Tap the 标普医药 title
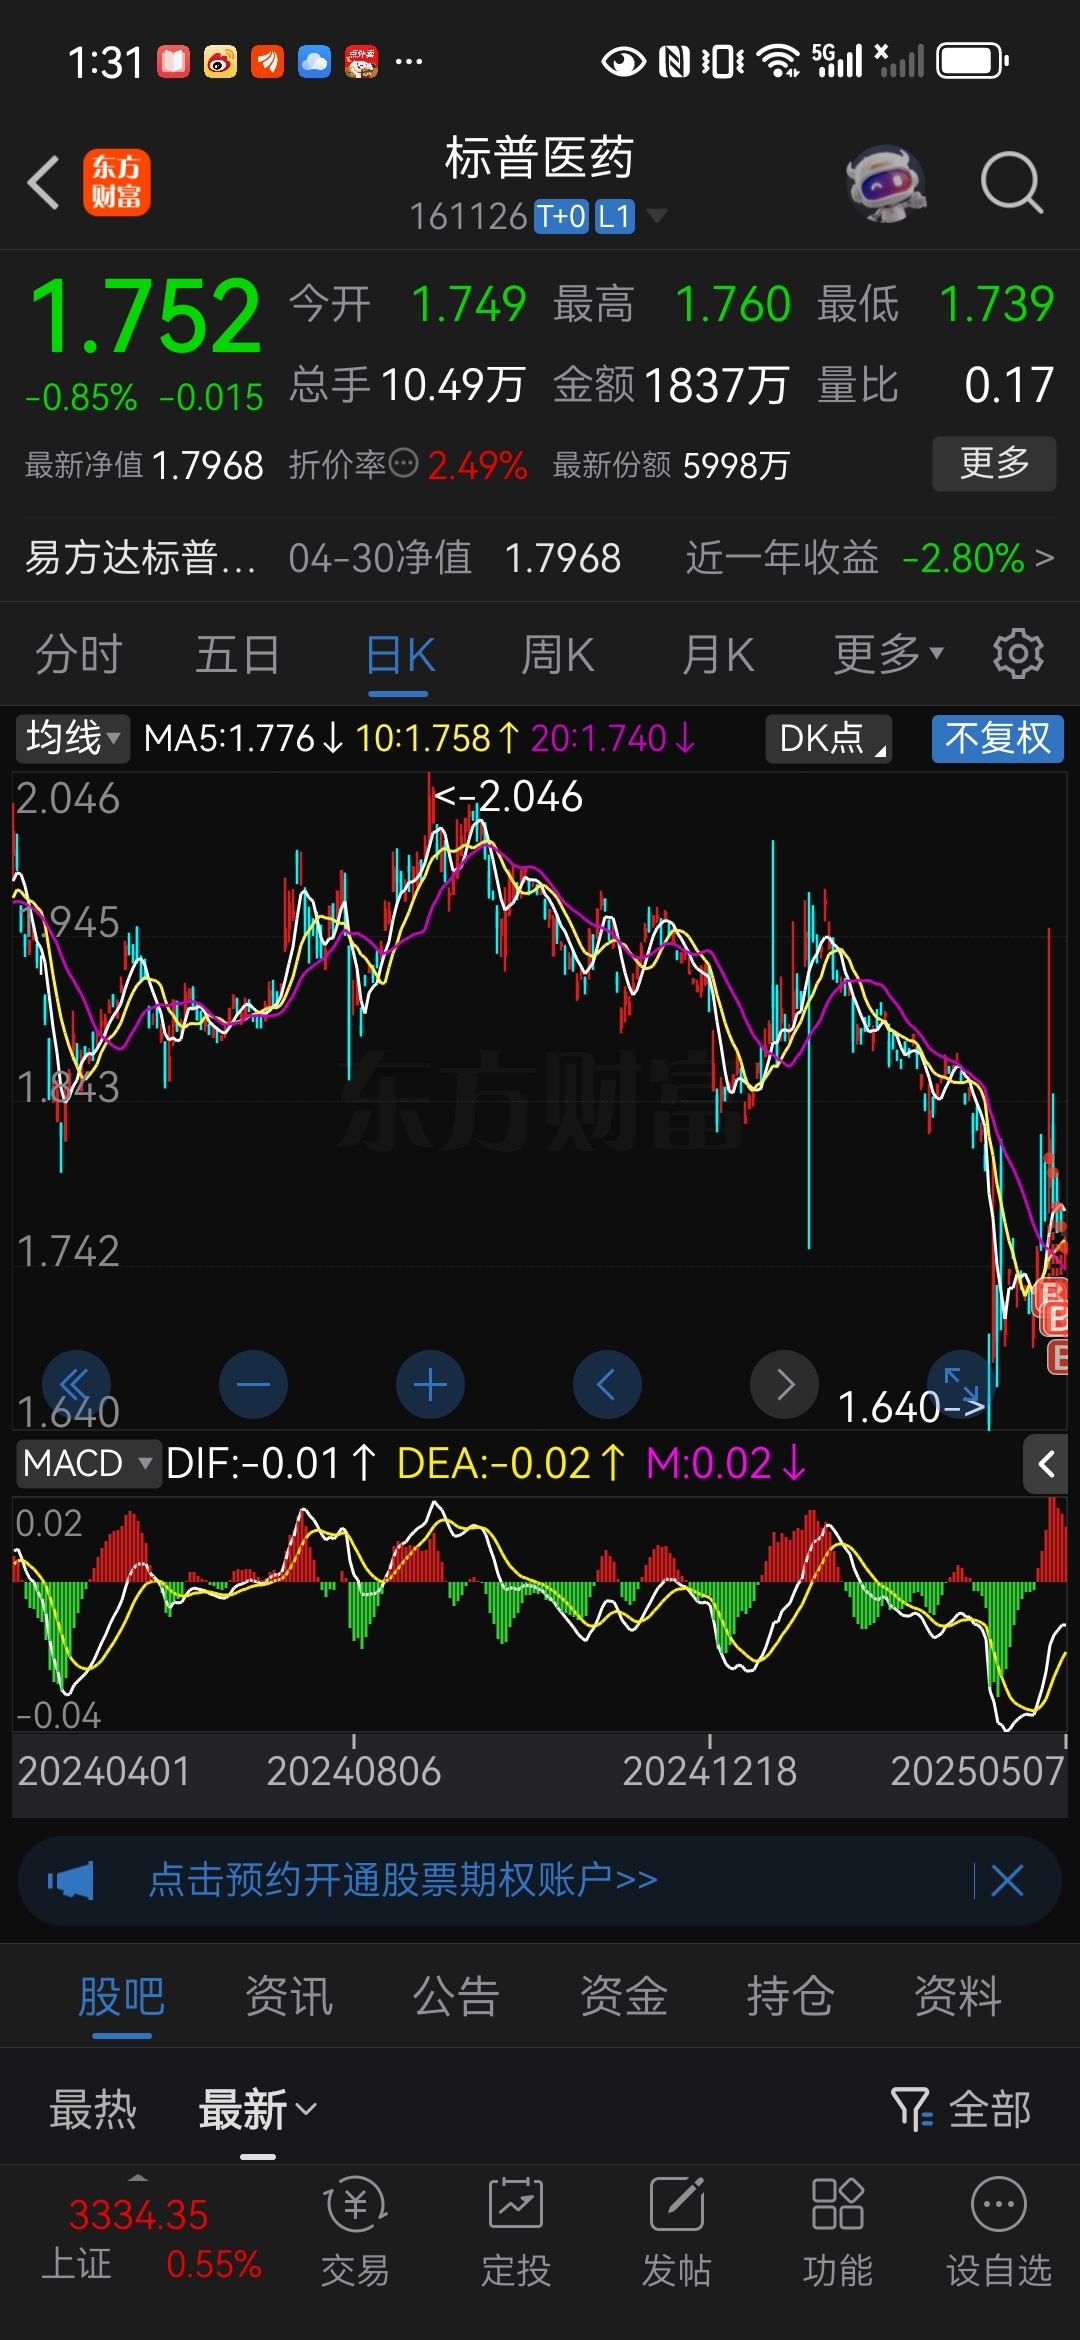 540,158
